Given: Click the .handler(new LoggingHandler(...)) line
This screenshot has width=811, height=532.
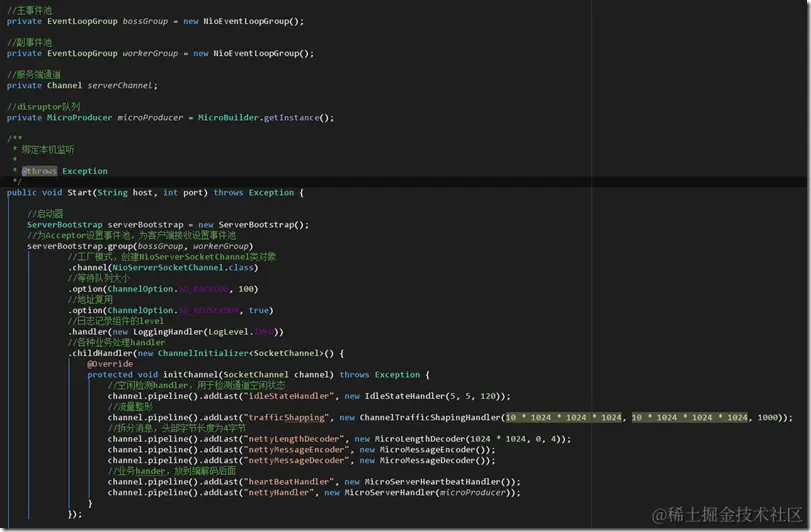Looking at the screenshot, I should point(176,332).
